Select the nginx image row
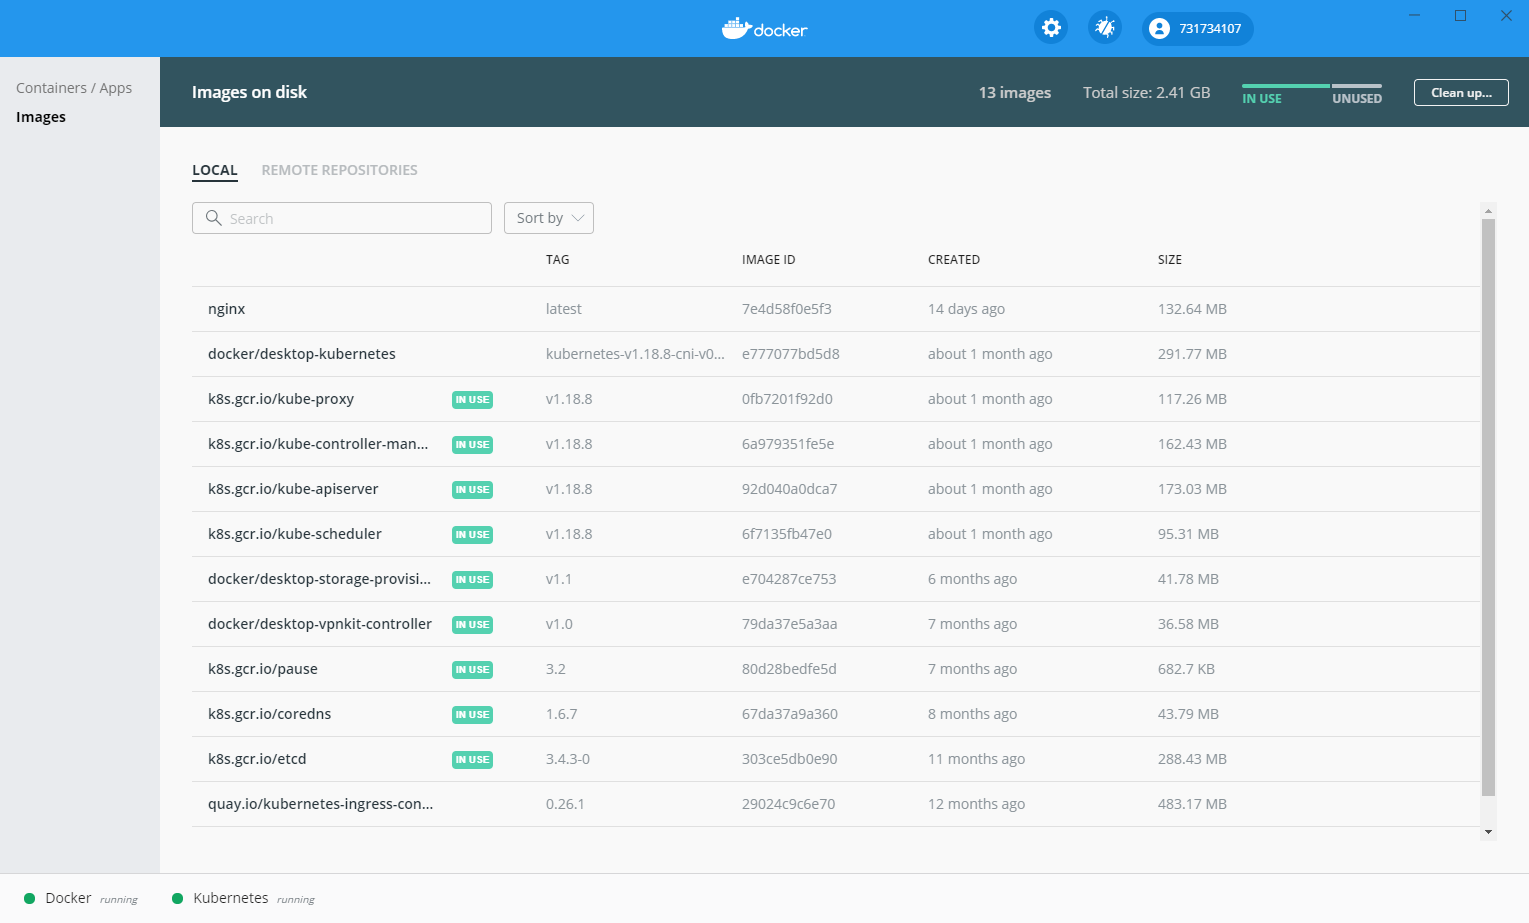The width and height of the screenshot is (1529, 923). 836,309
